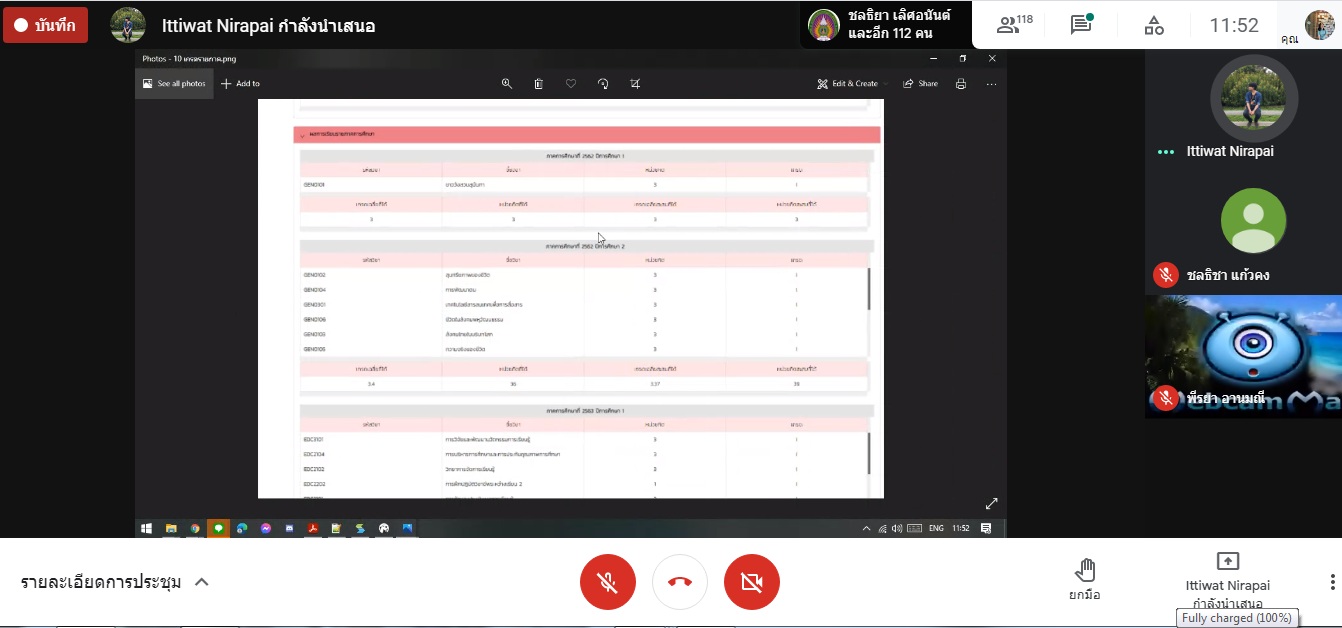Click the red hang up call button
Viewport: 1342px width, 628px height.
point(680,582)
